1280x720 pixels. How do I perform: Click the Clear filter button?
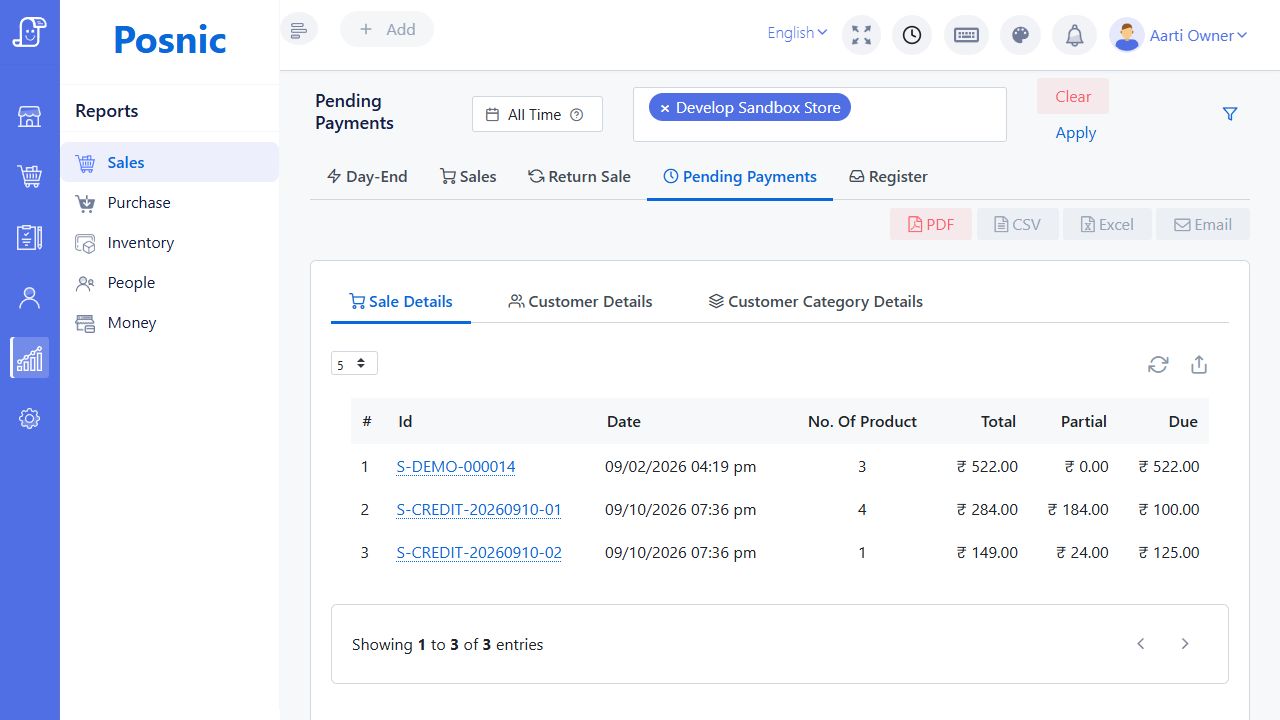pos(1073,96)
